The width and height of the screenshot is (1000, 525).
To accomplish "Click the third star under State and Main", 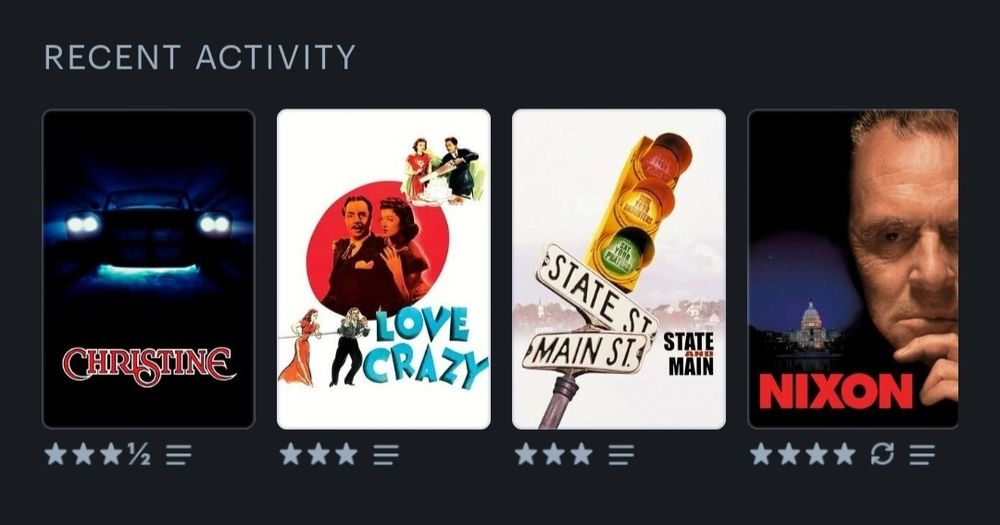I will click(x=581, y=454).
